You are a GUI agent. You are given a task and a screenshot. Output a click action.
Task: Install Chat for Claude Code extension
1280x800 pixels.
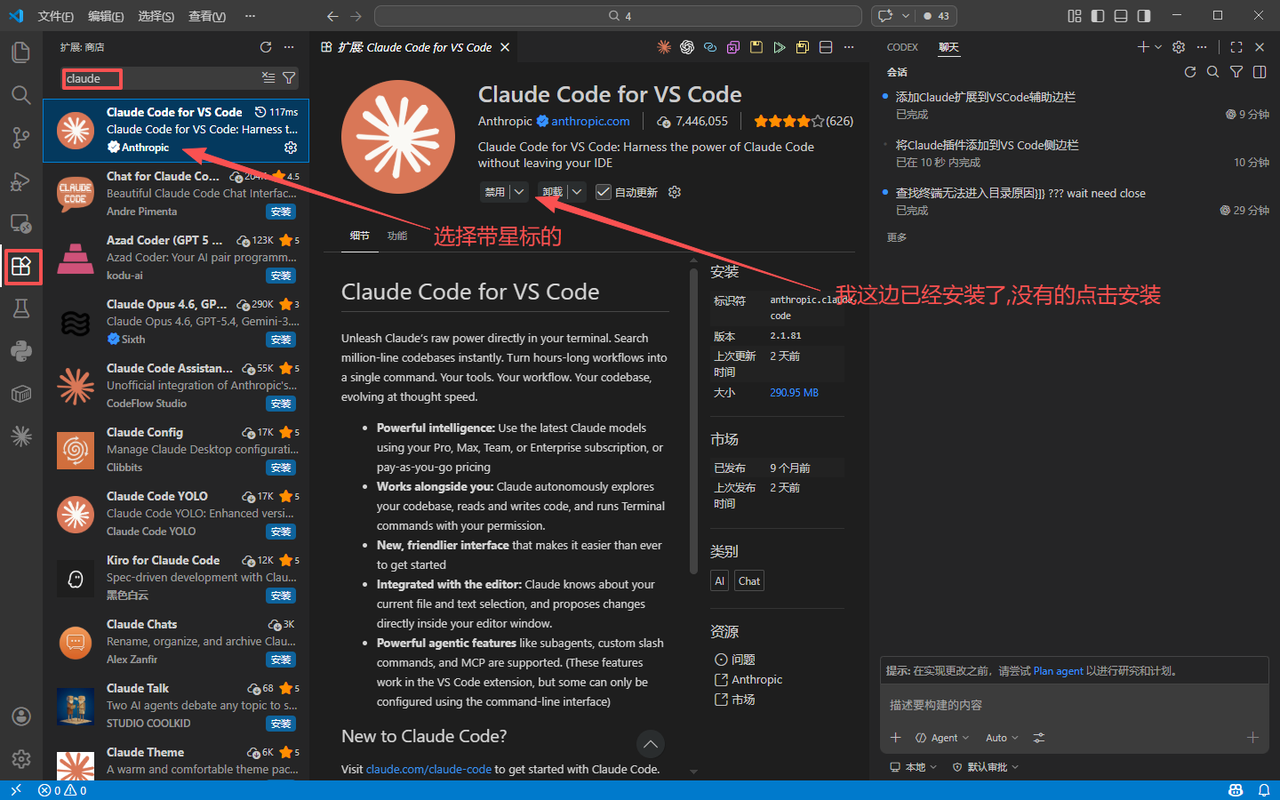pyautogui.click(x=281, y=212)
